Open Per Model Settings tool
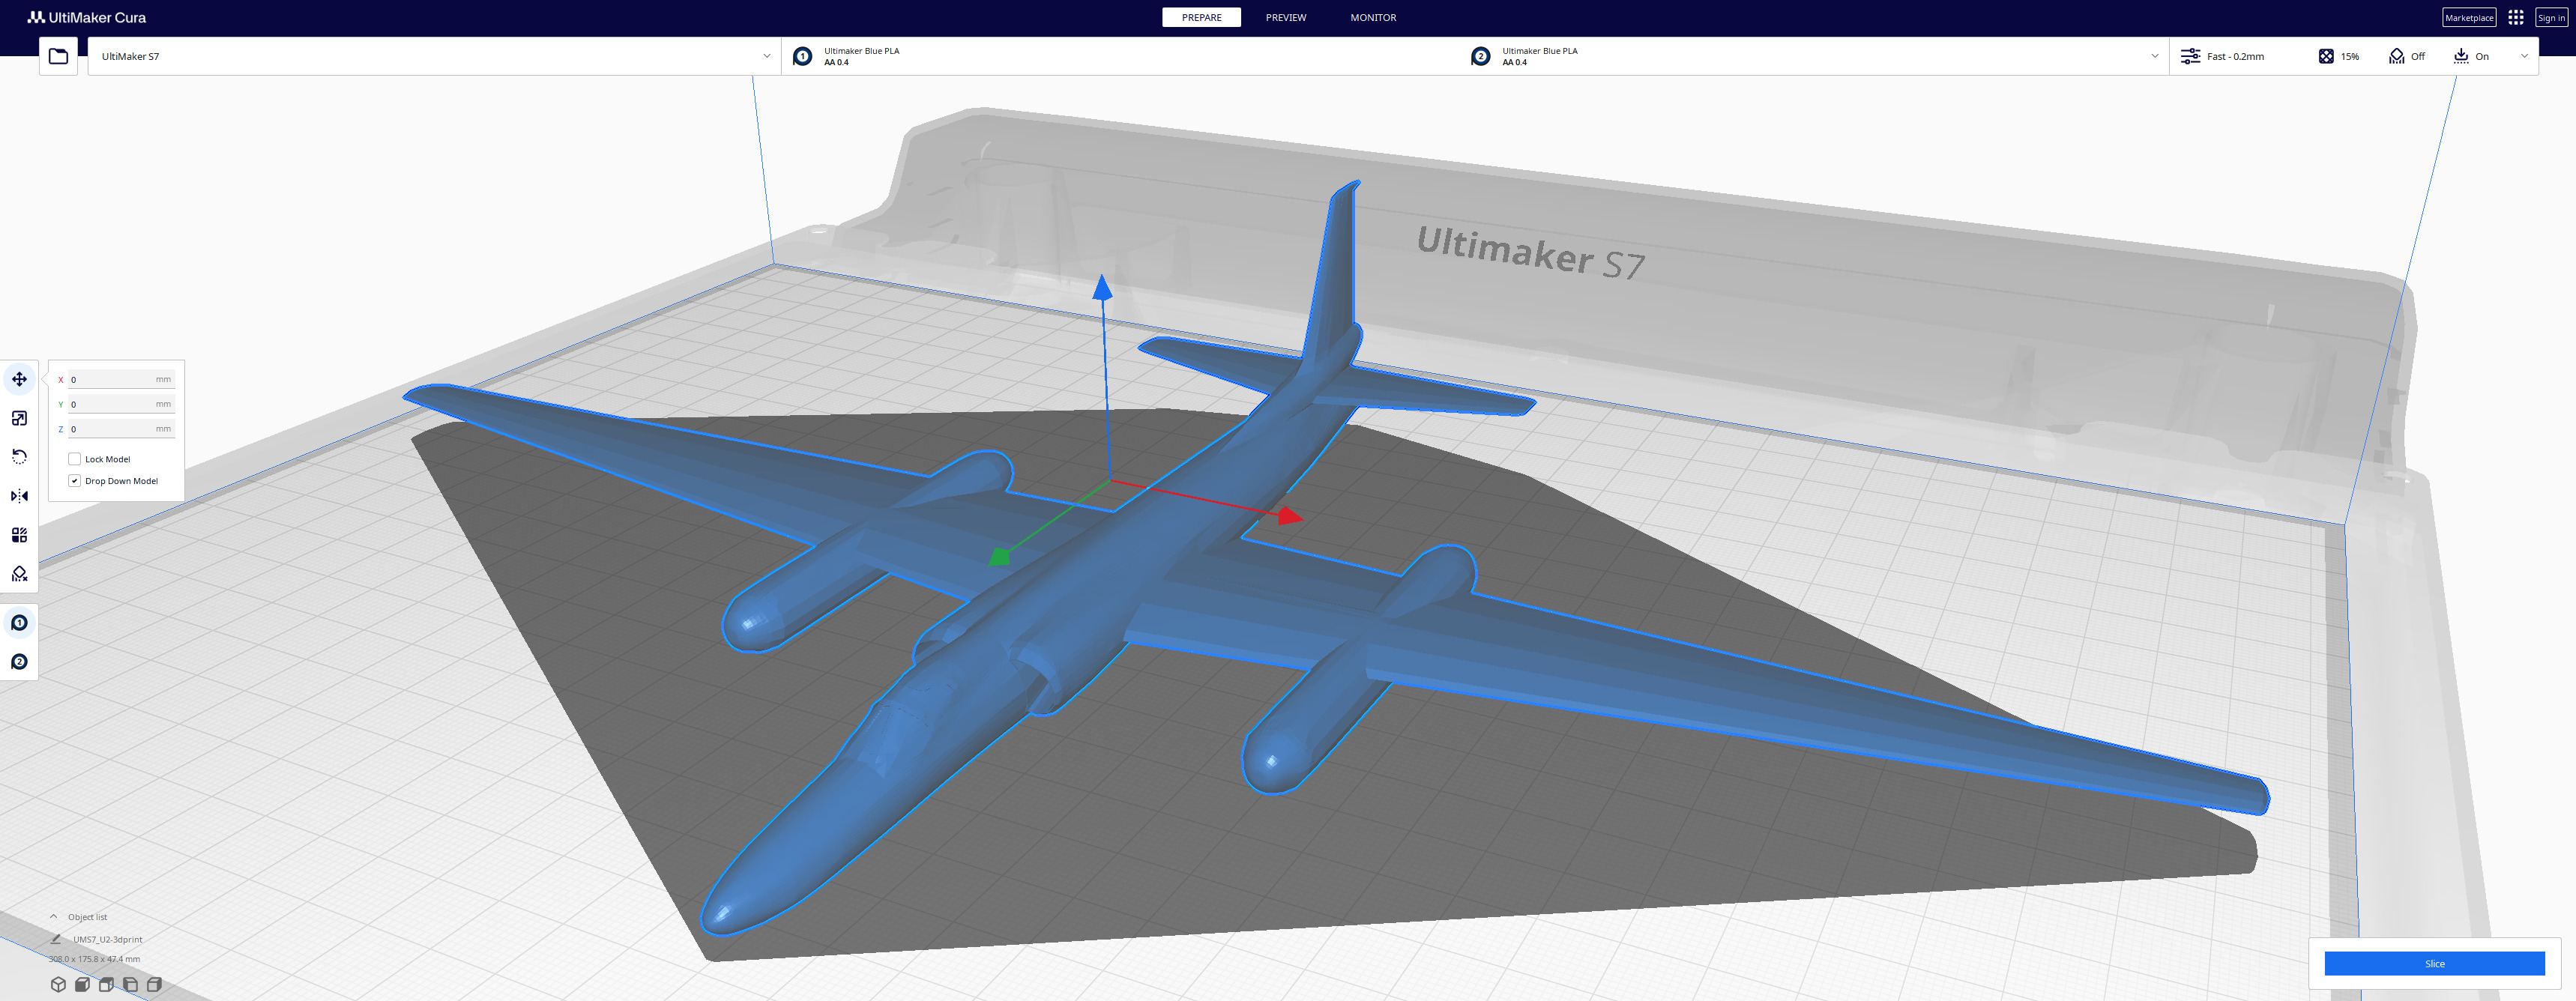Screen dimensions: 2576x1001 [19, 535]
